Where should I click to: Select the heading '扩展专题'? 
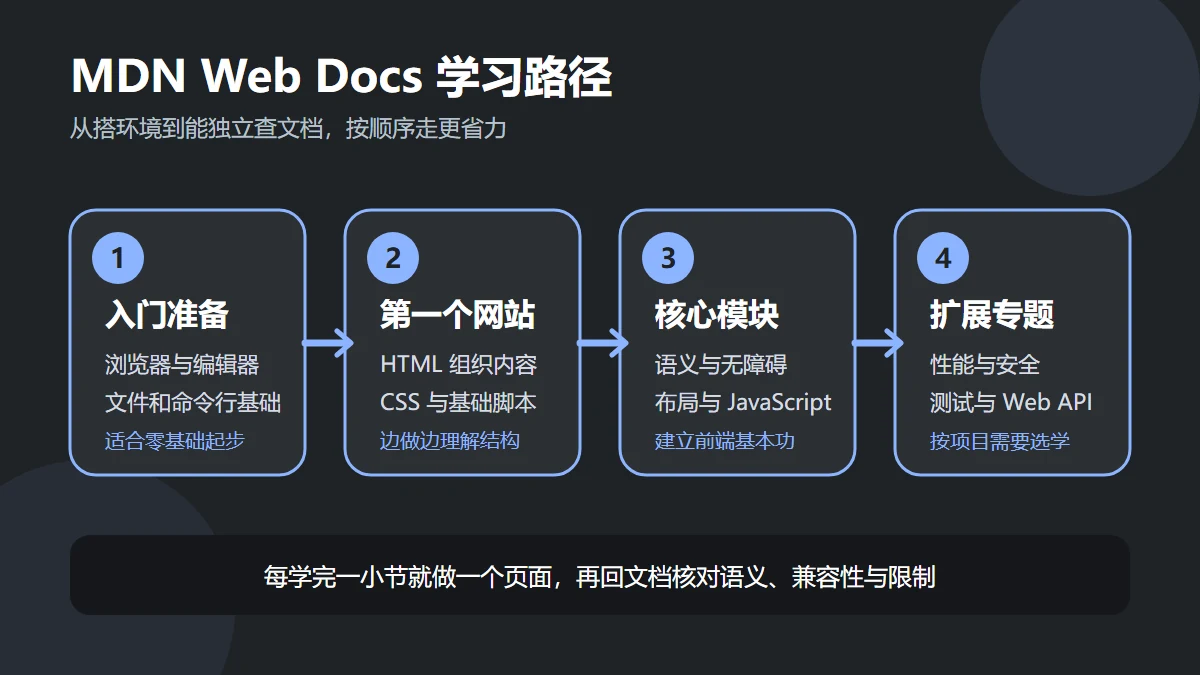click(x=992, y=315)
